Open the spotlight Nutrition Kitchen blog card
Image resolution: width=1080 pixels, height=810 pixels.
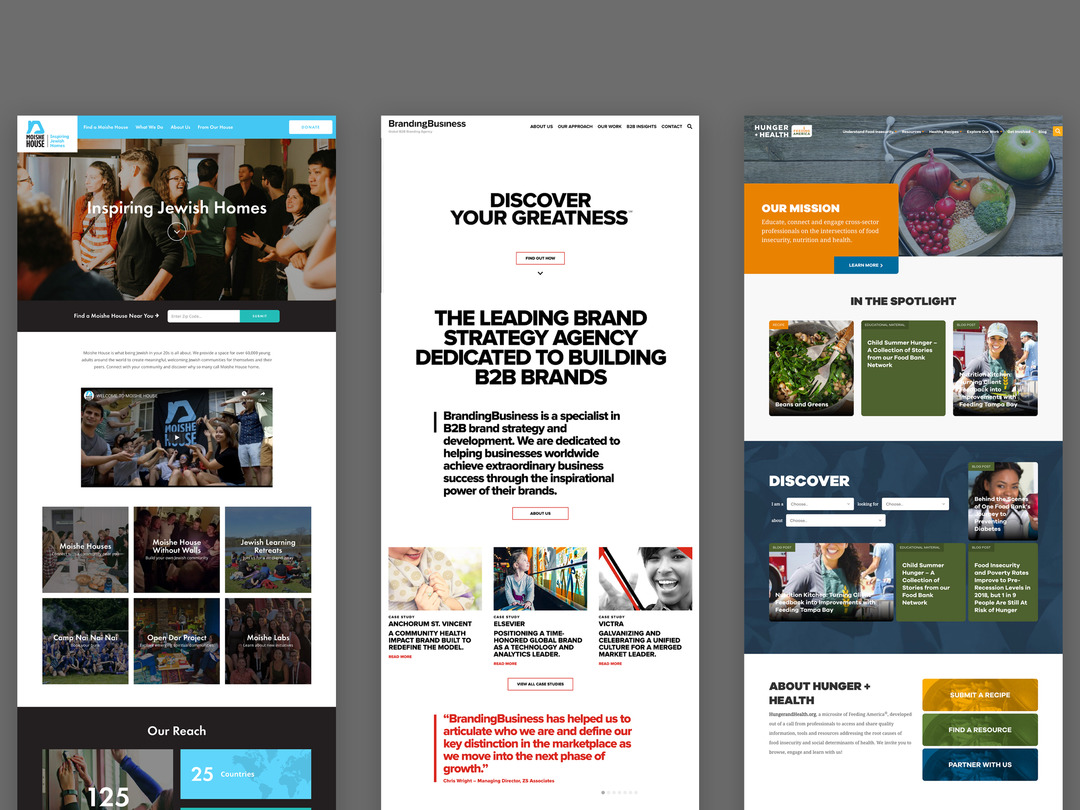tap(995, 368)
